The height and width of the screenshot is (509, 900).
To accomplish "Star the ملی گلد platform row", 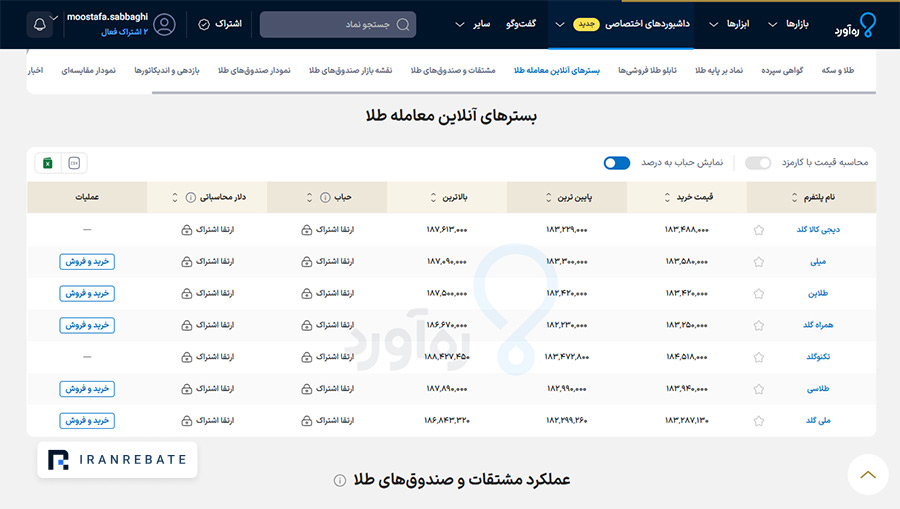I will tap(758, 421).
